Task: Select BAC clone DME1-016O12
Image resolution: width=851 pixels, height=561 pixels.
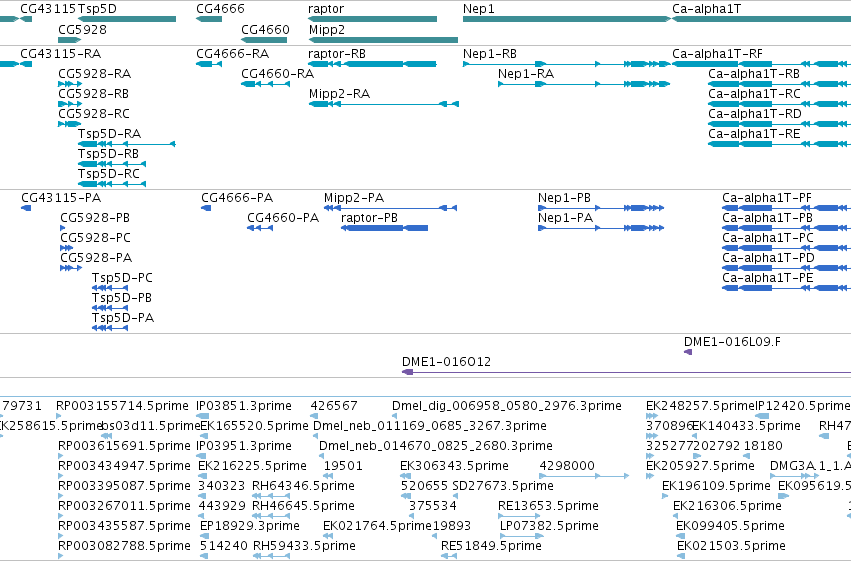Action: (446, 362)
